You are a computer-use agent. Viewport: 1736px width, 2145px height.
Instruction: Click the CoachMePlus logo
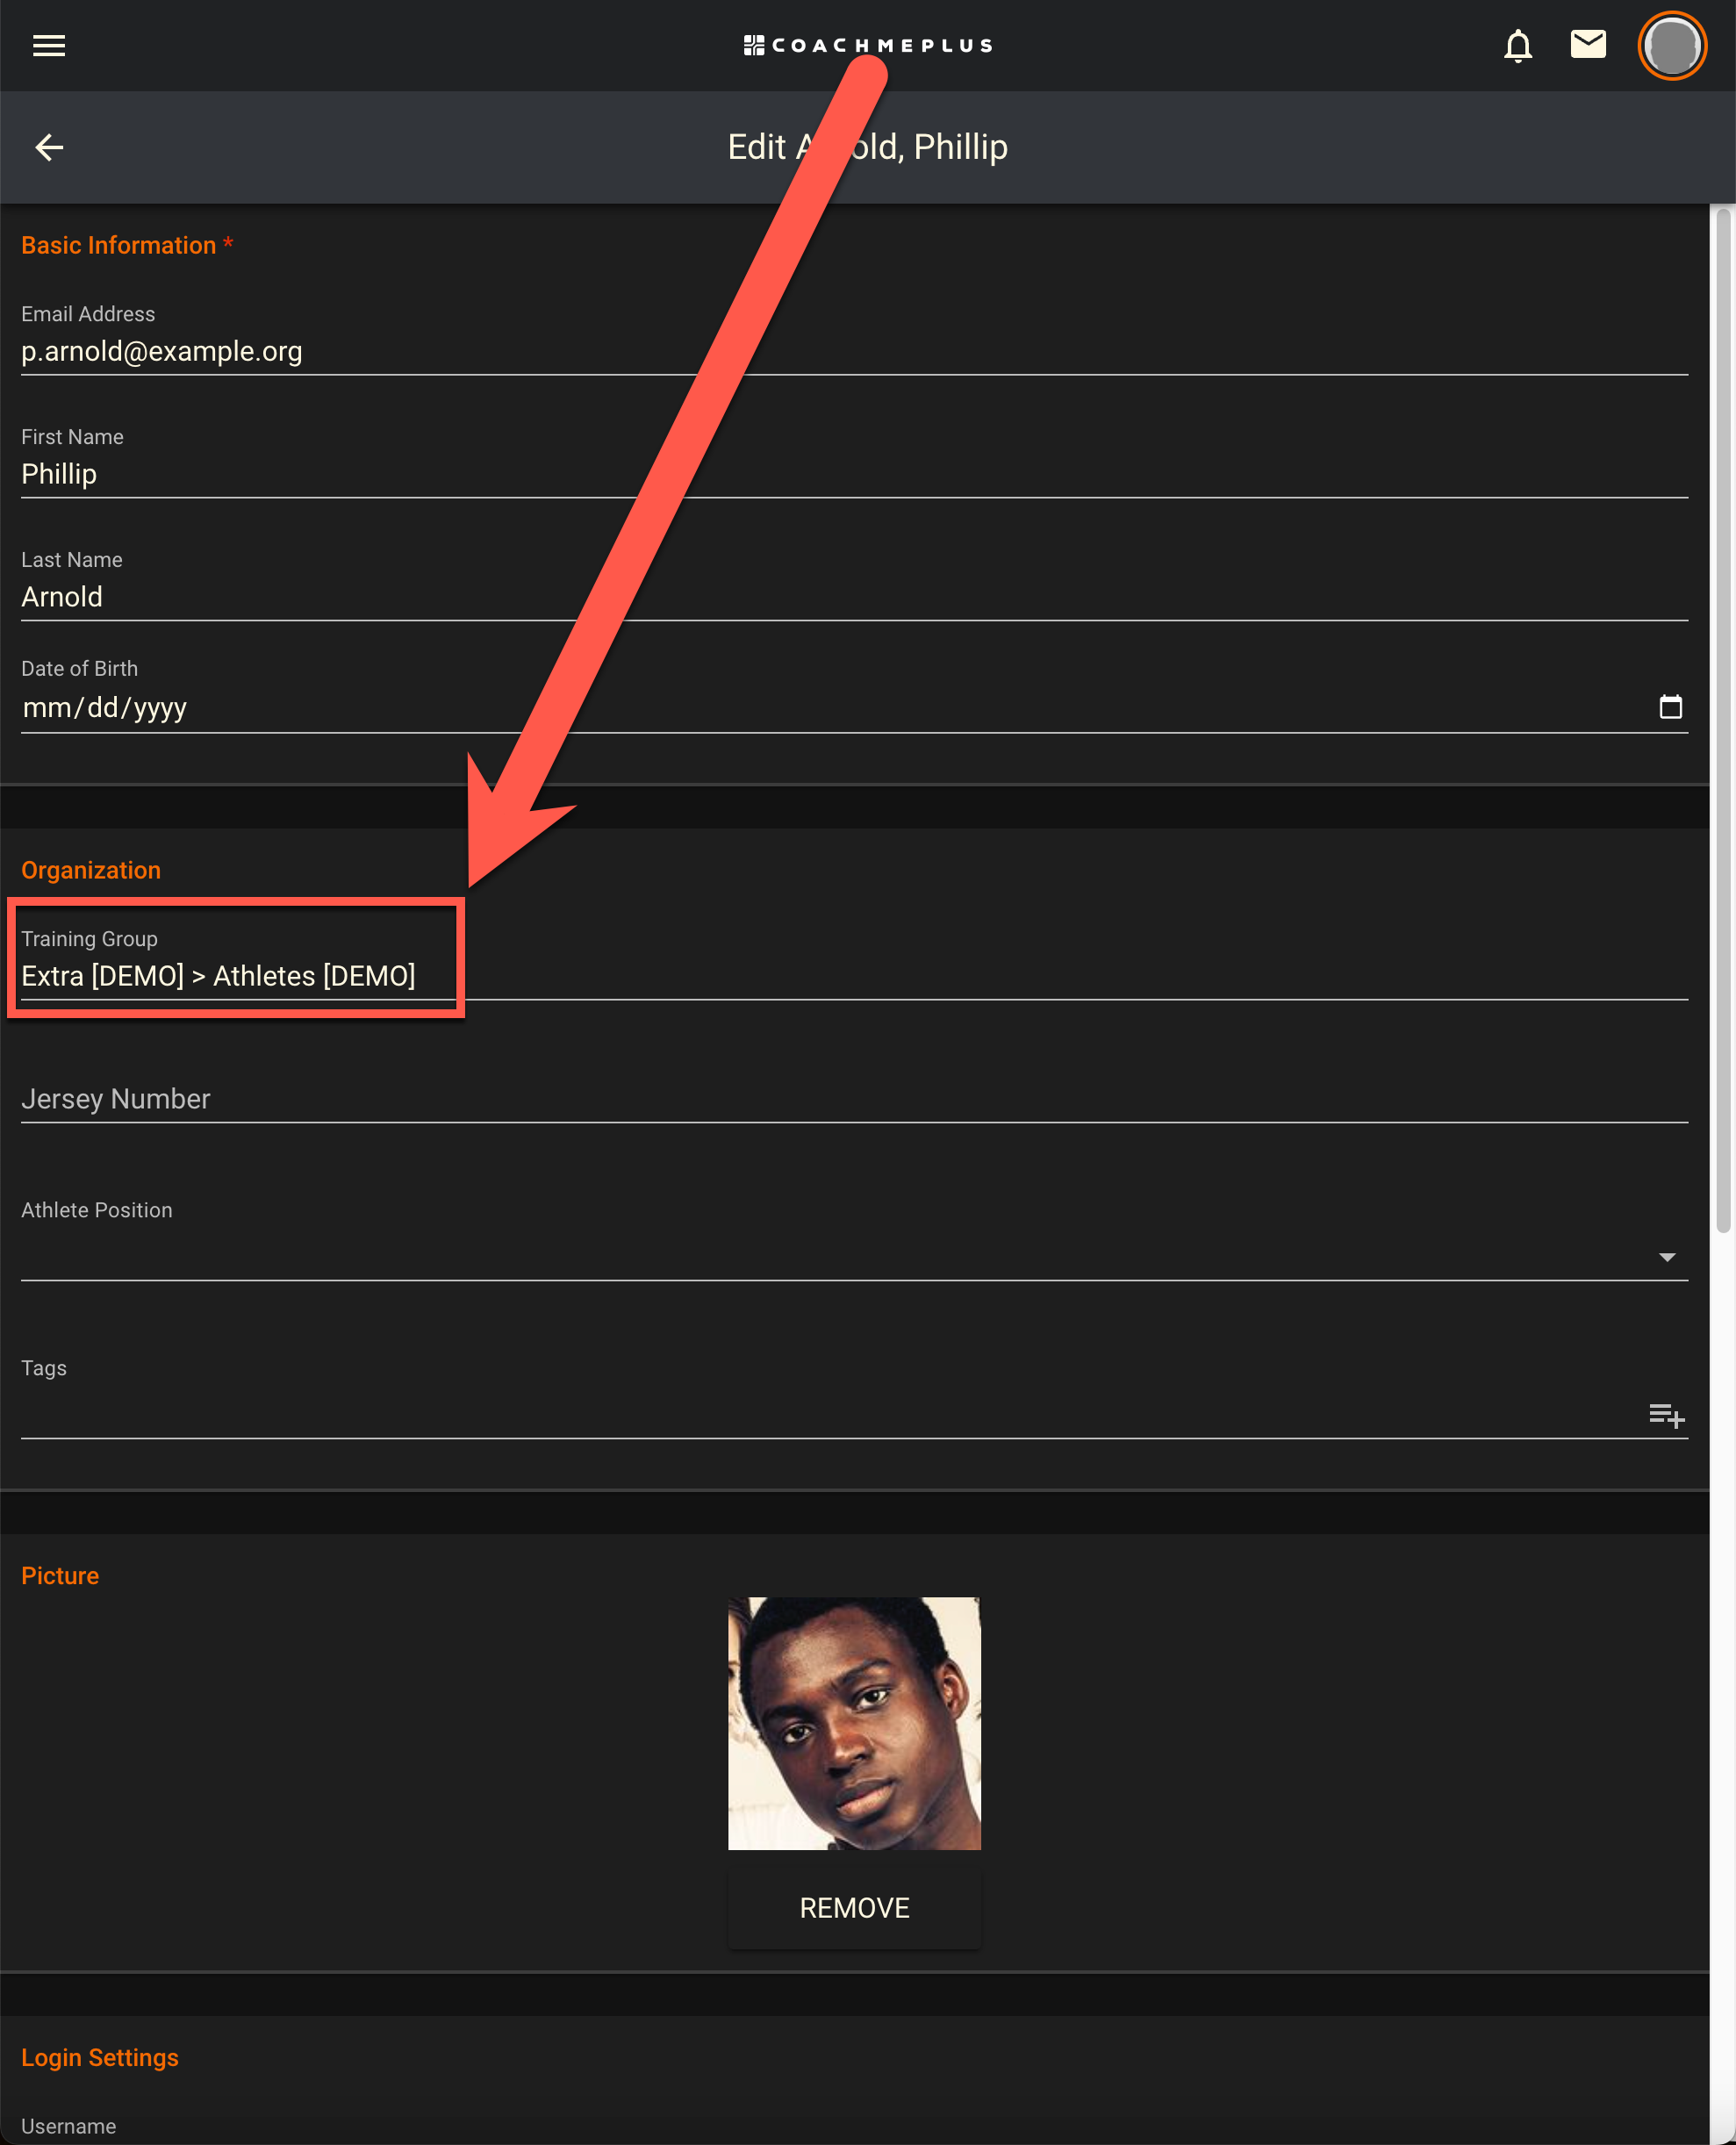coord(867,45)
